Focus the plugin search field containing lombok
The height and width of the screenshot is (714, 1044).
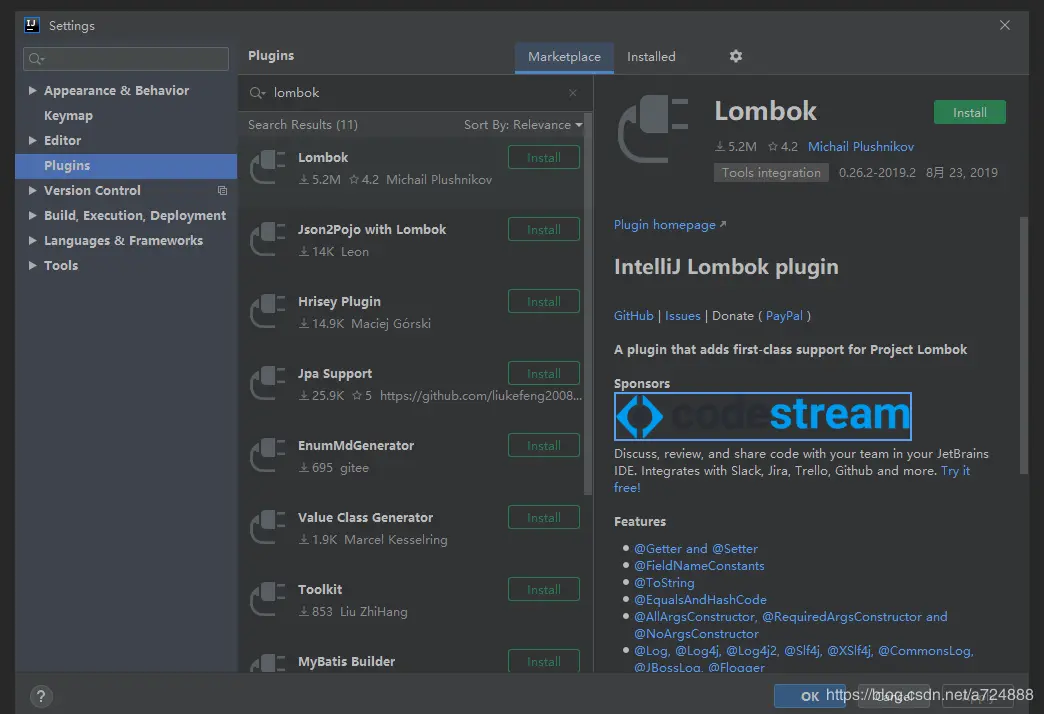click(x=415, y=93)
